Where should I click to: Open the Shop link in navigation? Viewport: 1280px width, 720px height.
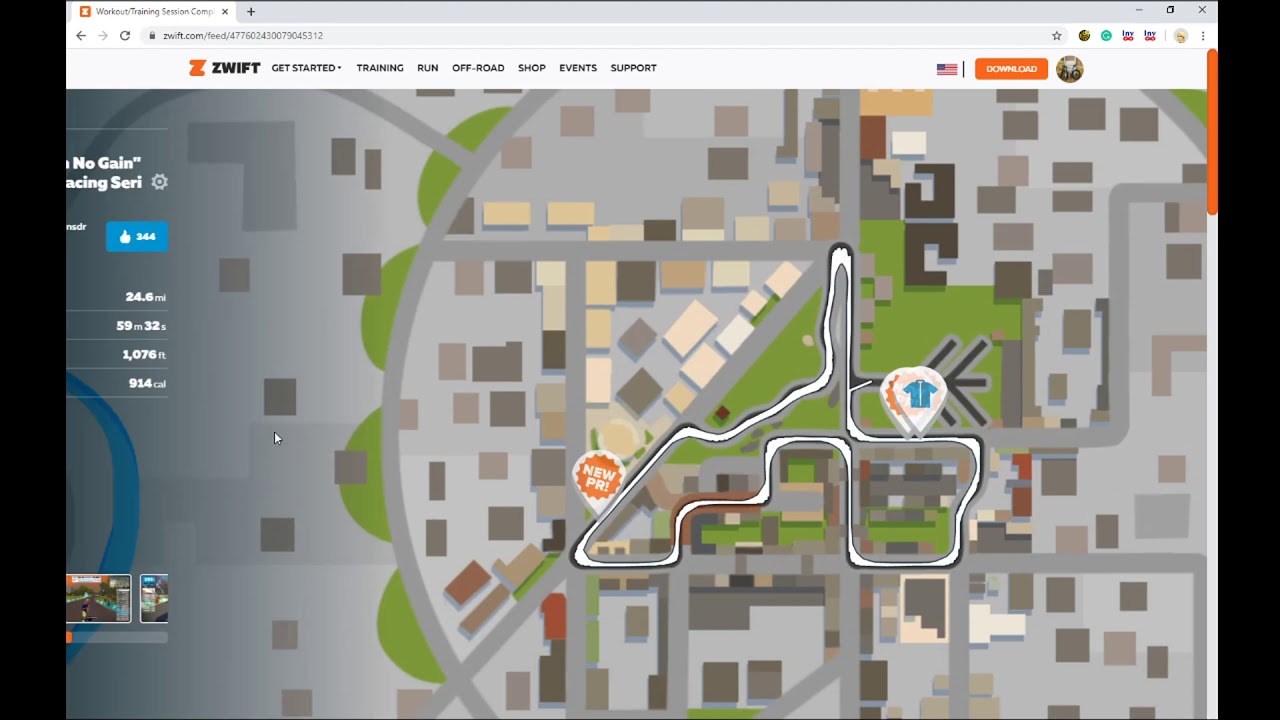tap(532, 68)
